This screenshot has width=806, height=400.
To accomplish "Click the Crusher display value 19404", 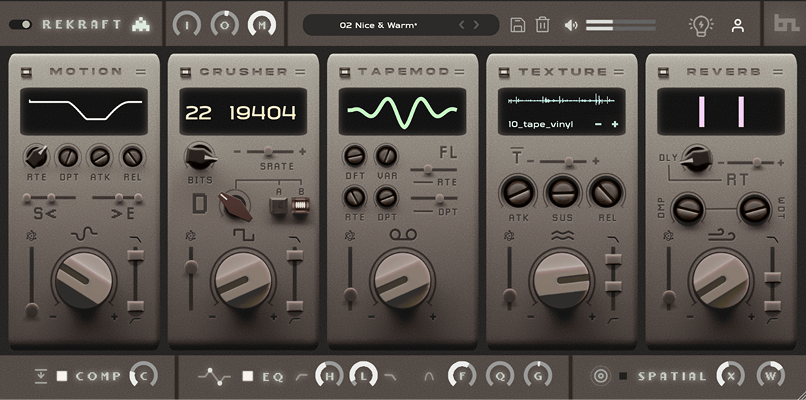I will click(263, 112).
